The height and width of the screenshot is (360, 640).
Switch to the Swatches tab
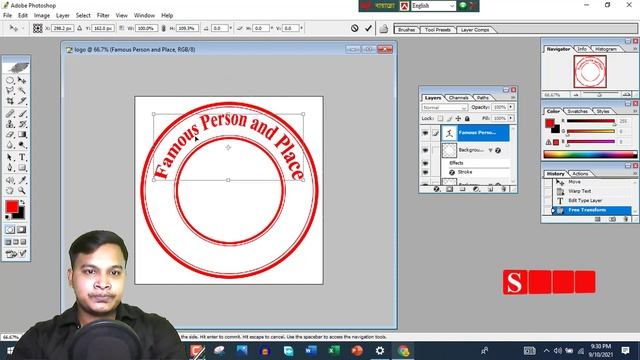(x=578, y=111)
